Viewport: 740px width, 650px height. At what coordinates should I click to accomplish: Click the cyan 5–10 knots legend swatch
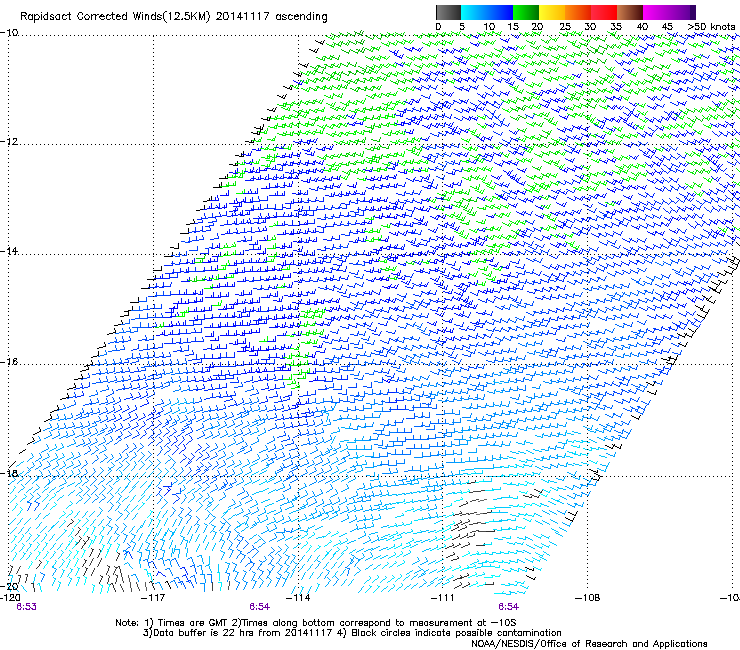point(474,12)
